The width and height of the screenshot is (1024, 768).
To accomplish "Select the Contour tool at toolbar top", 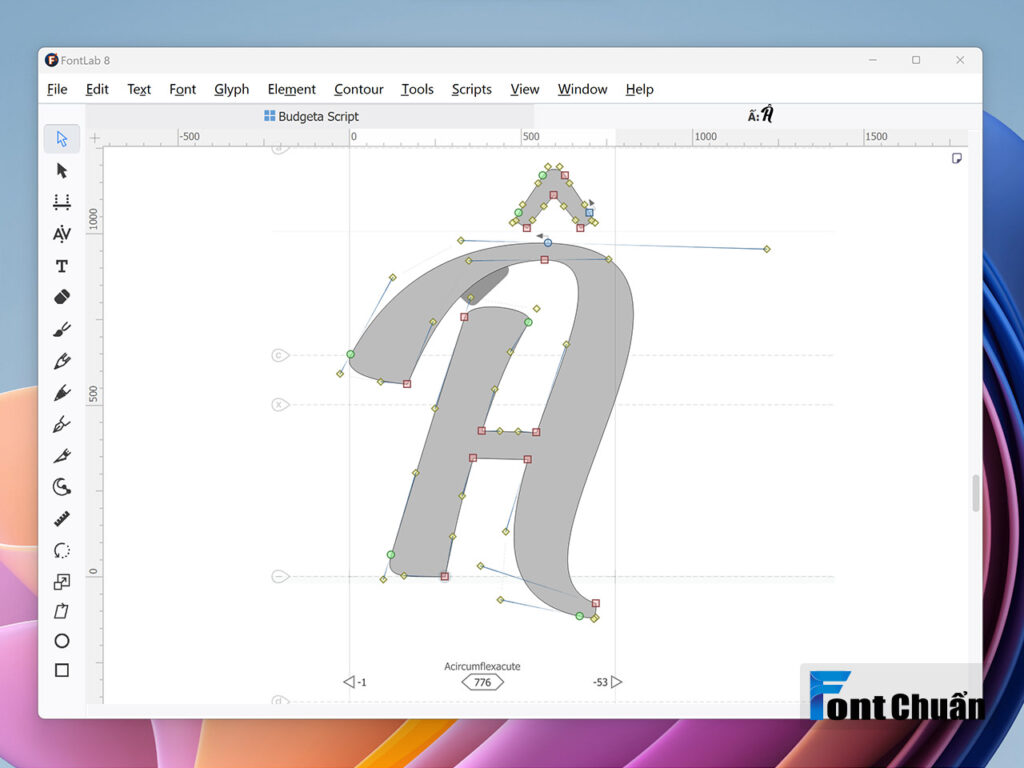I will (x=61, y=139).
